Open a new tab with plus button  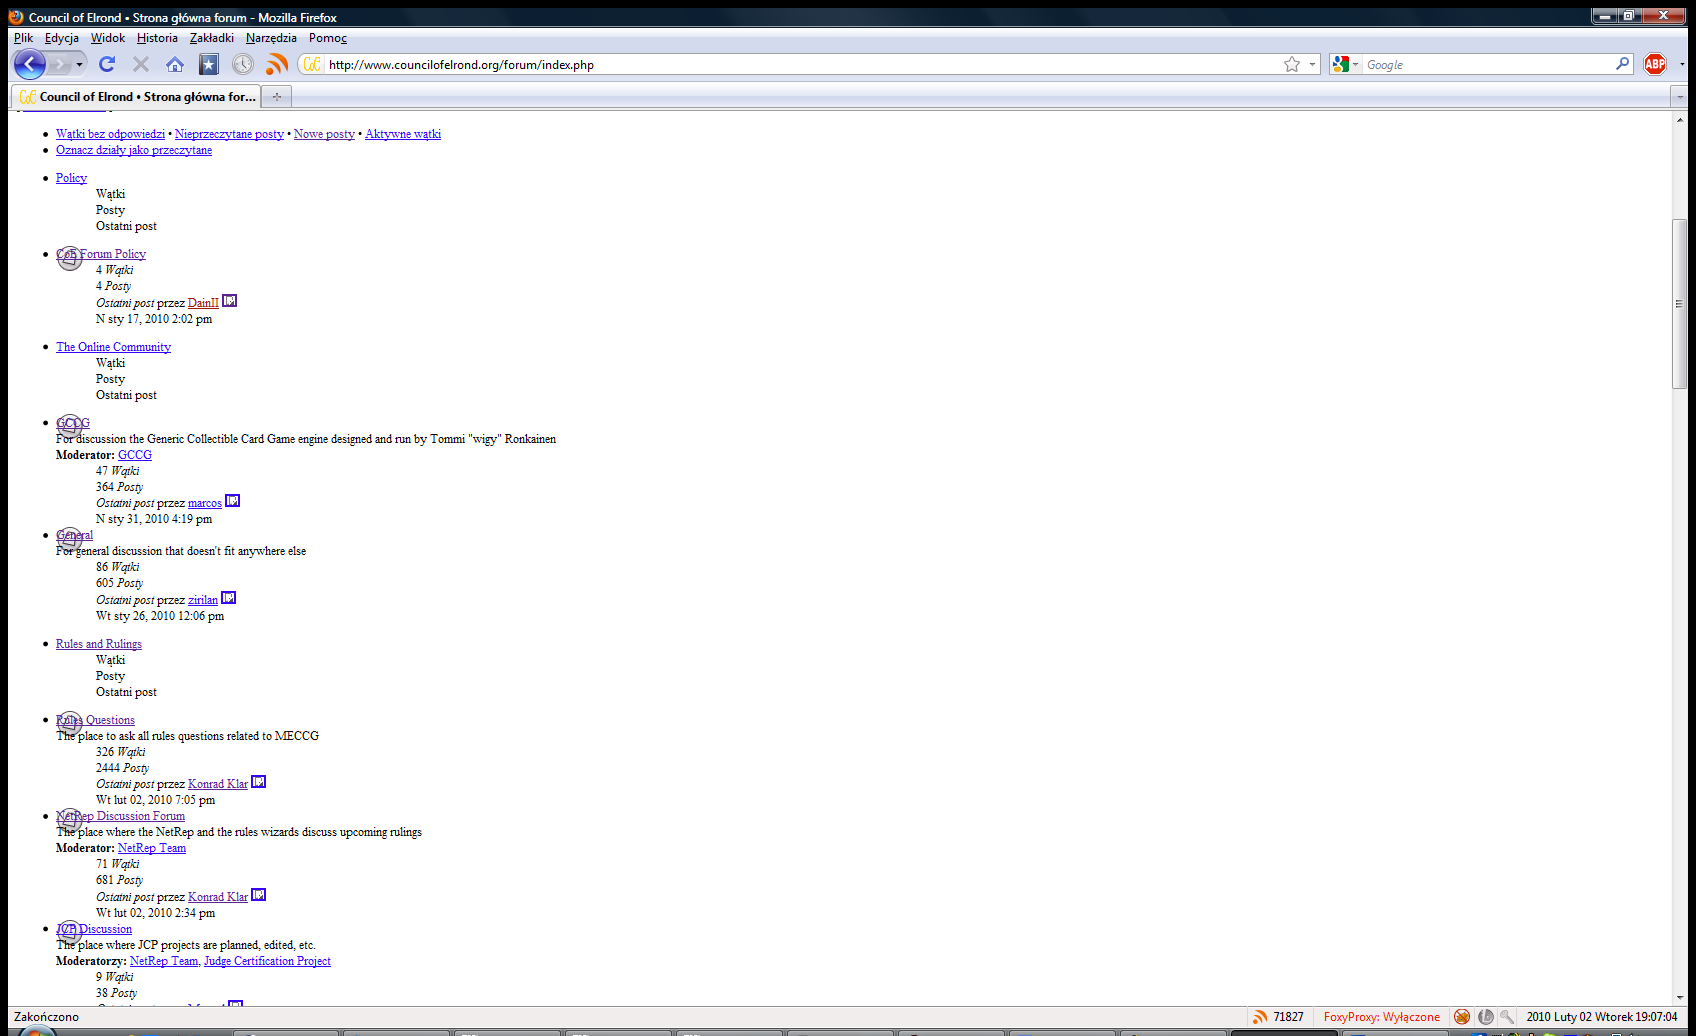coord(277,96)
